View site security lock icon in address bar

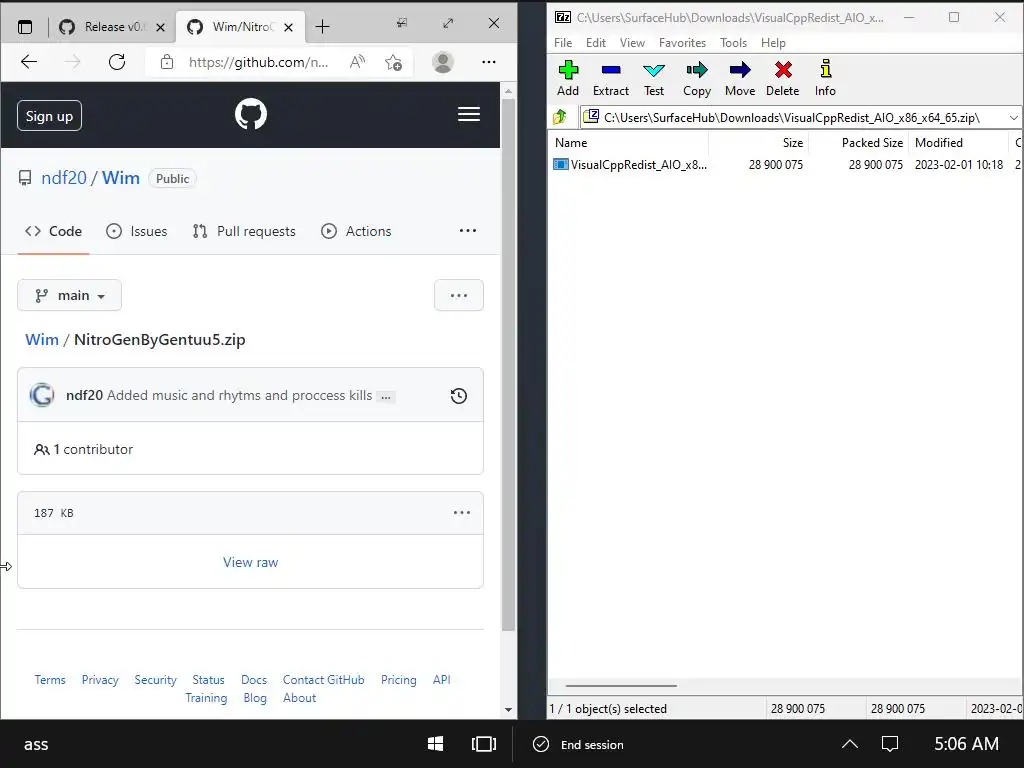point(167,62)
